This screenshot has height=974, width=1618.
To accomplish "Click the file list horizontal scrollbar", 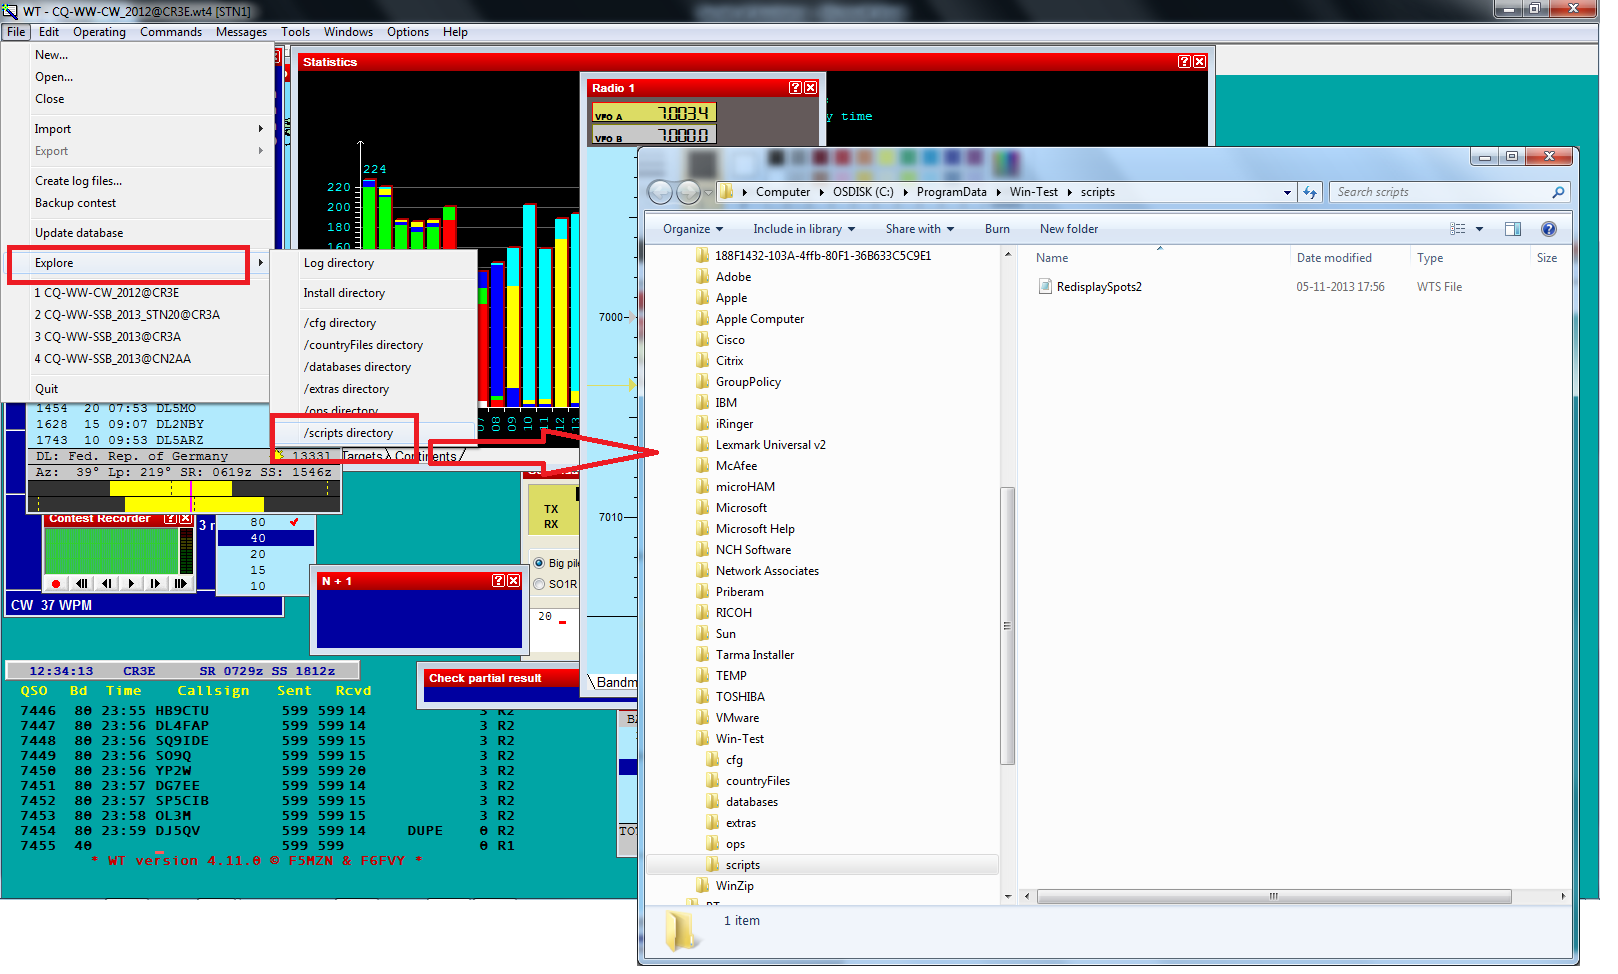I will click(x=1274, y=897).
